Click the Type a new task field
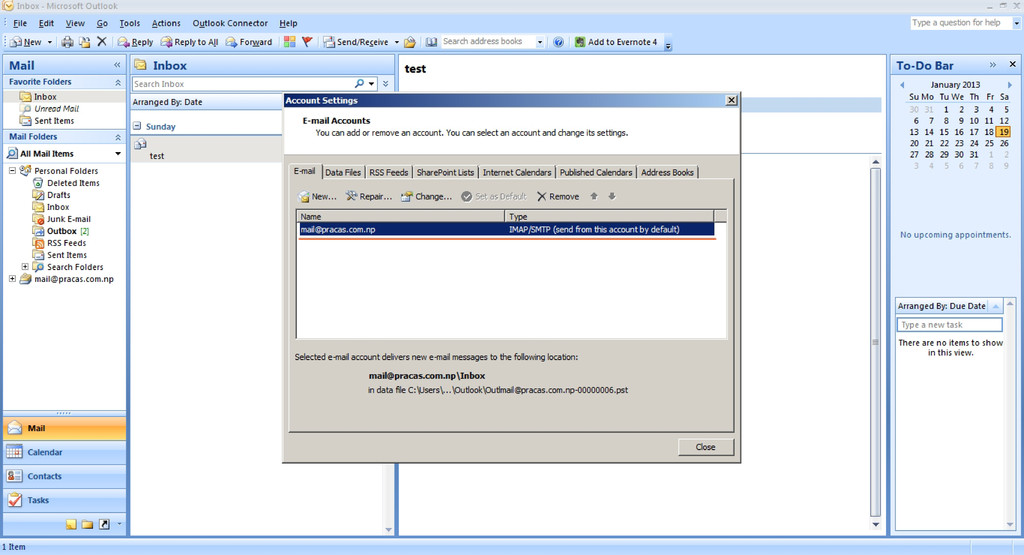The height and width of the screenshot is (555, 1024). pyautogui.click(x=950, y=325)
